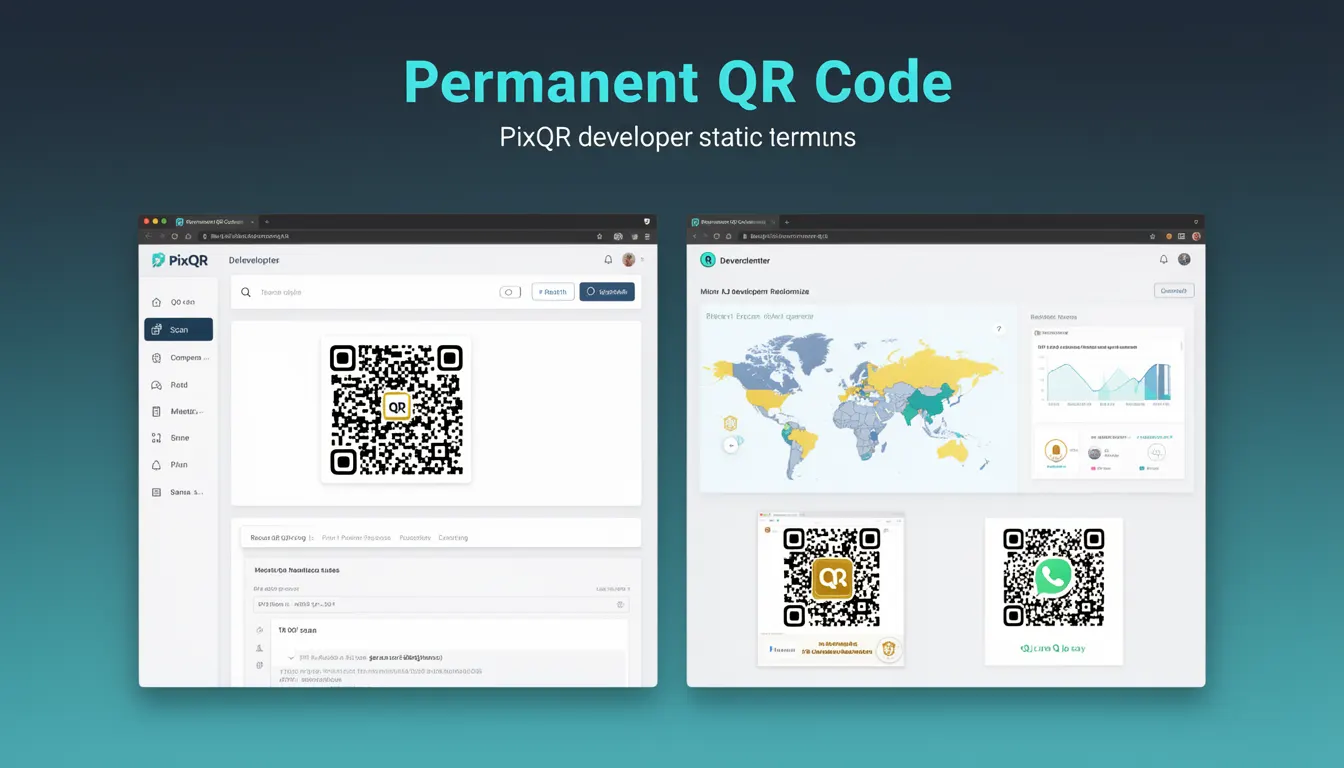Click the round arrow button on the map
The width and height of the screenshot is (1344, 768).
pos(731,445)
